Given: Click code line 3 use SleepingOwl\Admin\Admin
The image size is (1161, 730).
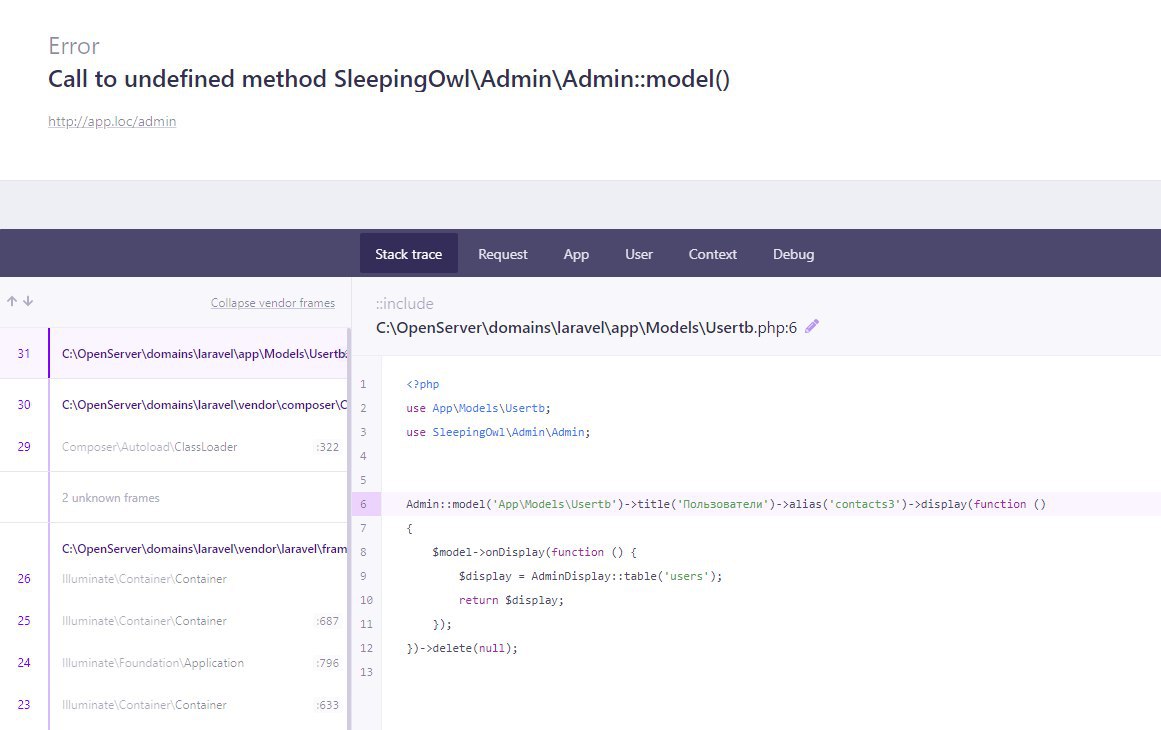Looking at the screenshot, I should click(498, 432).
